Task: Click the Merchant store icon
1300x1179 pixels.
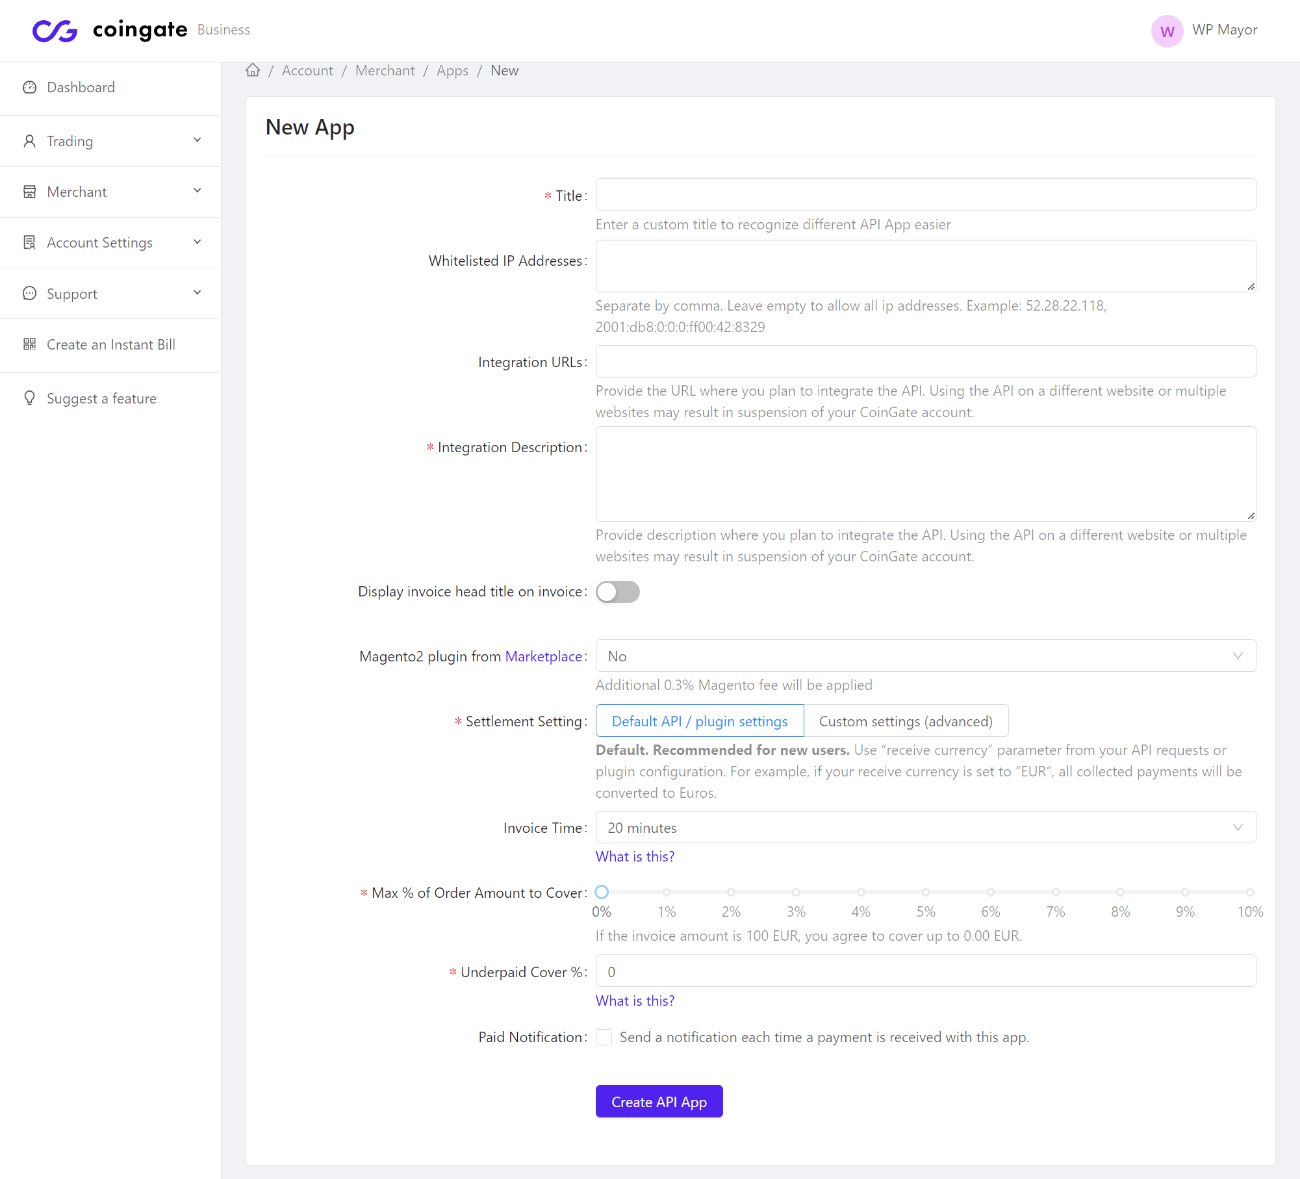Action: pos(30,192)
